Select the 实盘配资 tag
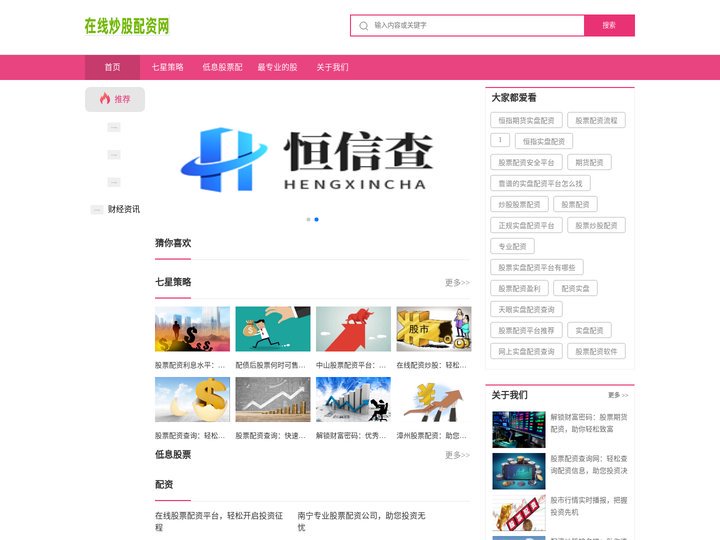Screen dimensions: 720x540 [x=590, y=330]
